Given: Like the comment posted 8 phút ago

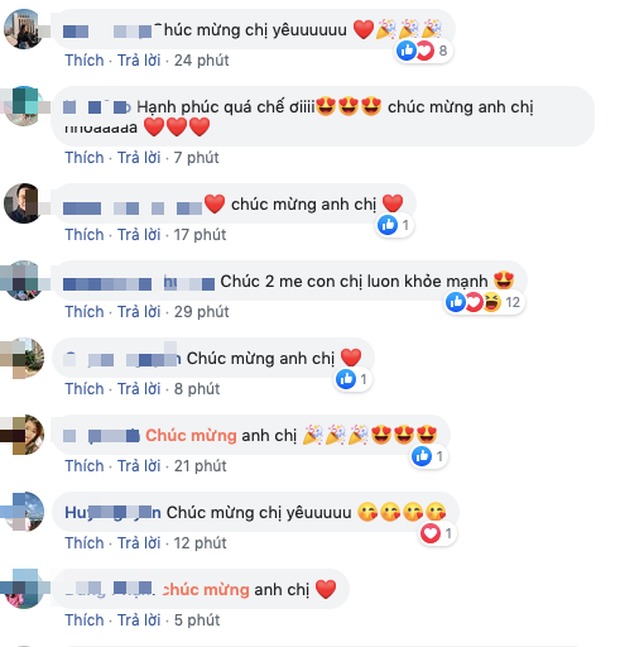Looking at the screenshot, I should 85,389.
